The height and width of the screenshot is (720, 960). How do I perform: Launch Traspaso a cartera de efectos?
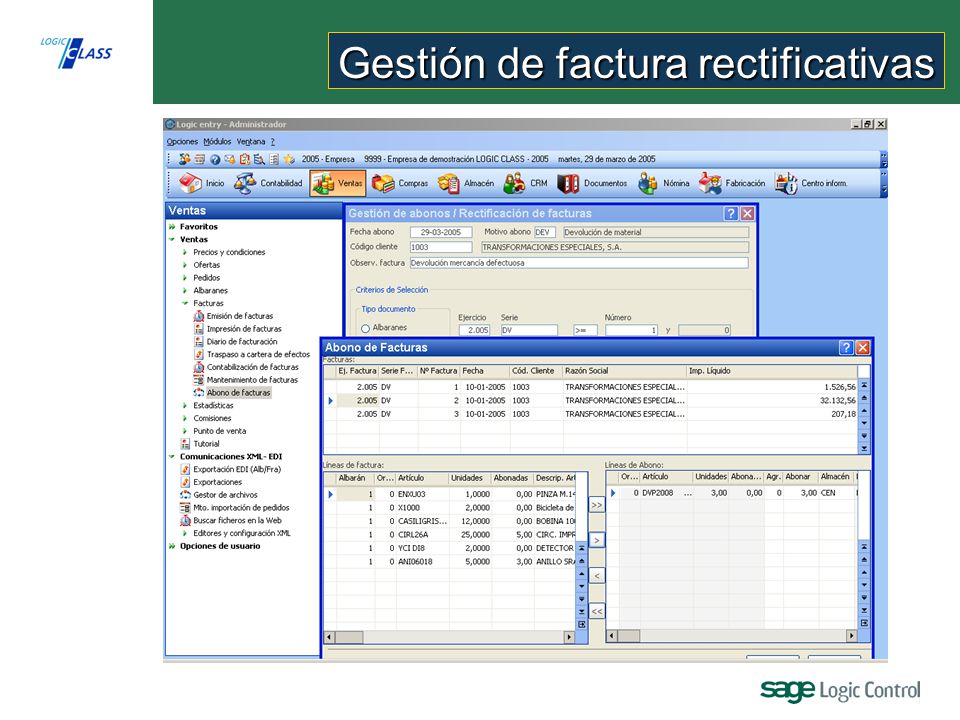252,354
